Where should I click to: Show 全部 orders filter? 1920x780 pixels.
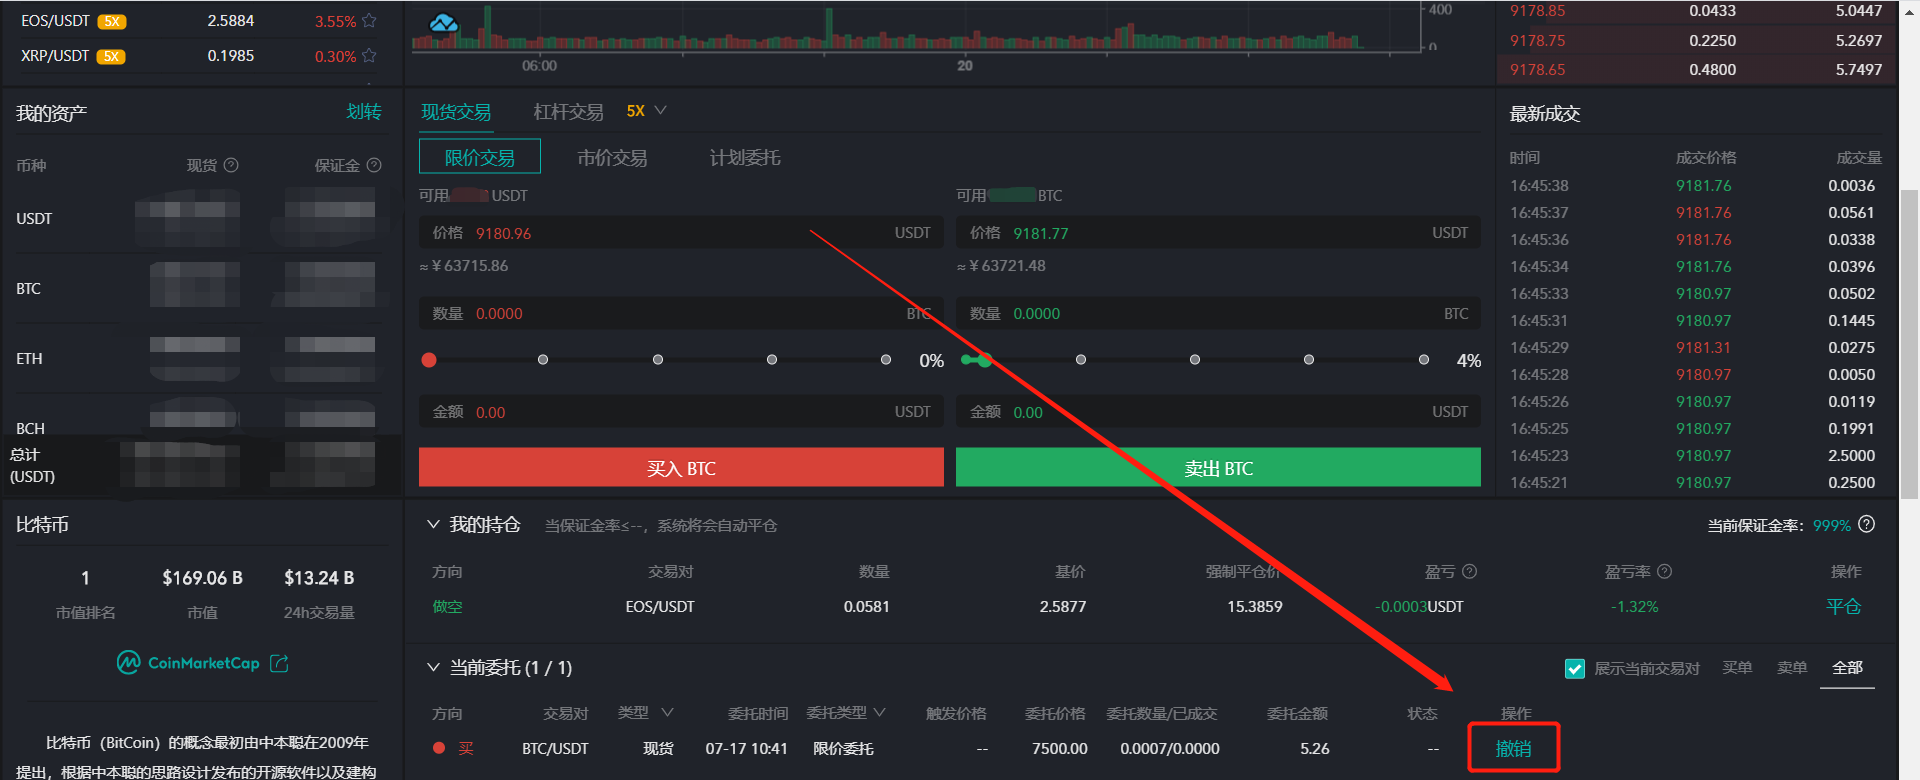pyautogui.click(x=1847, y=667)
